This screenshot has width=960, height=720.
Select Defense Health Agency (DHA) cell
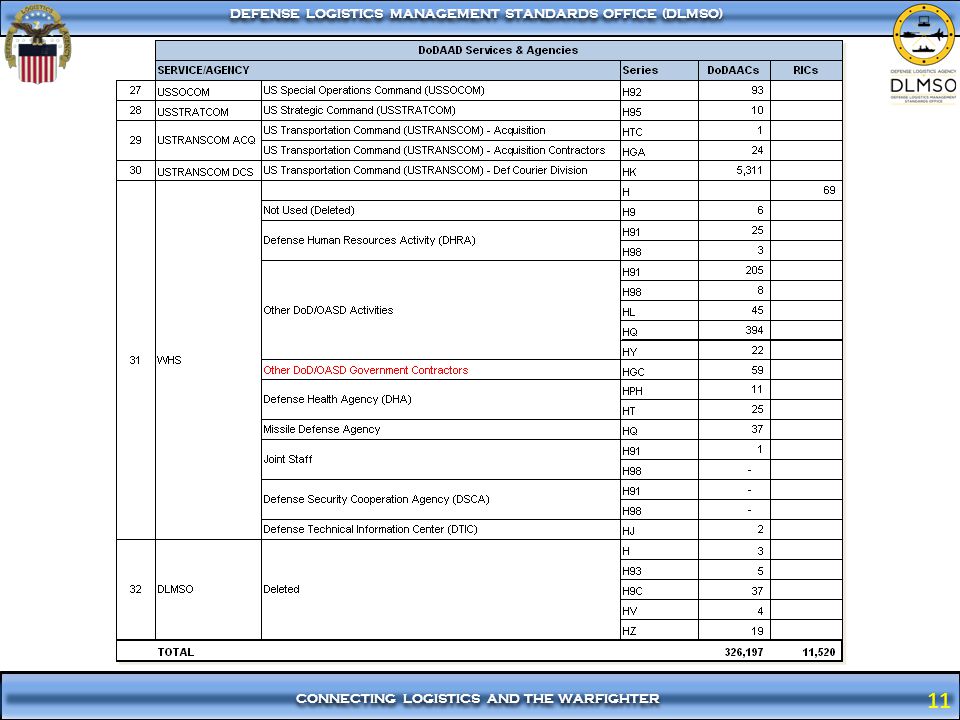pyautogui.click(x=441, y=400)
